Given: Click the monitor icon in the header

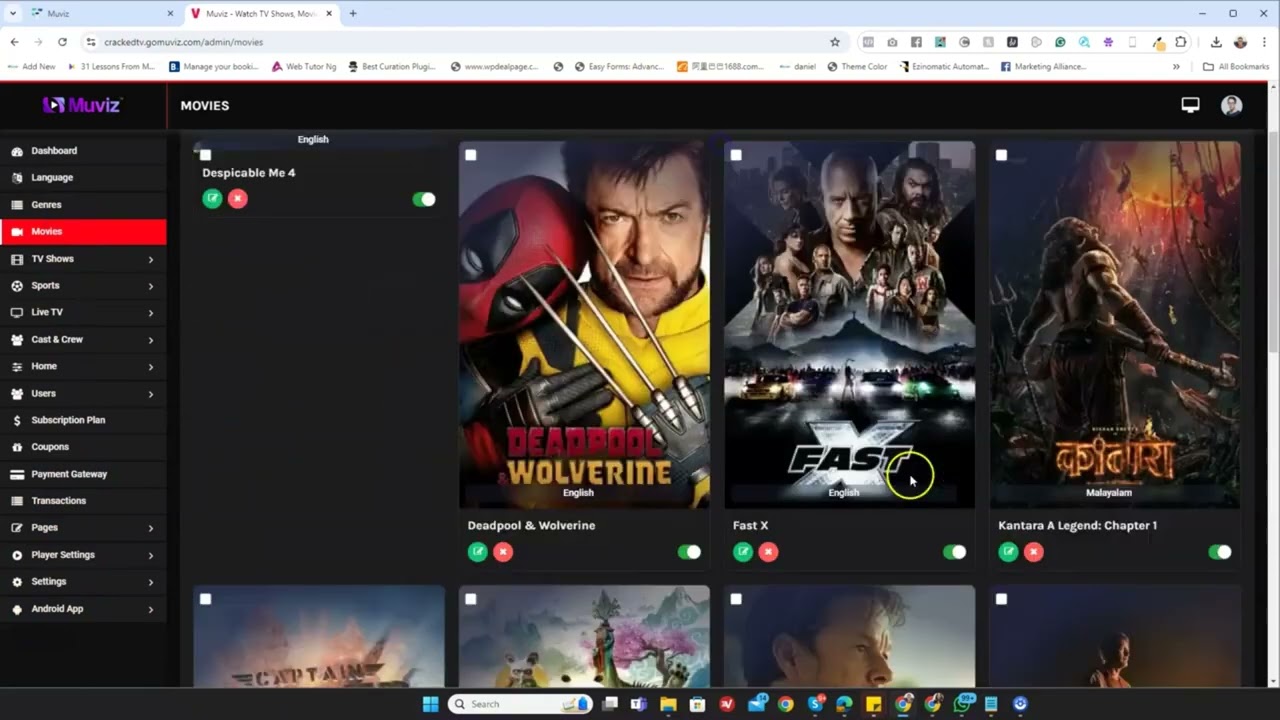Looking at the screenshot, I should [x=1190, y=105].
